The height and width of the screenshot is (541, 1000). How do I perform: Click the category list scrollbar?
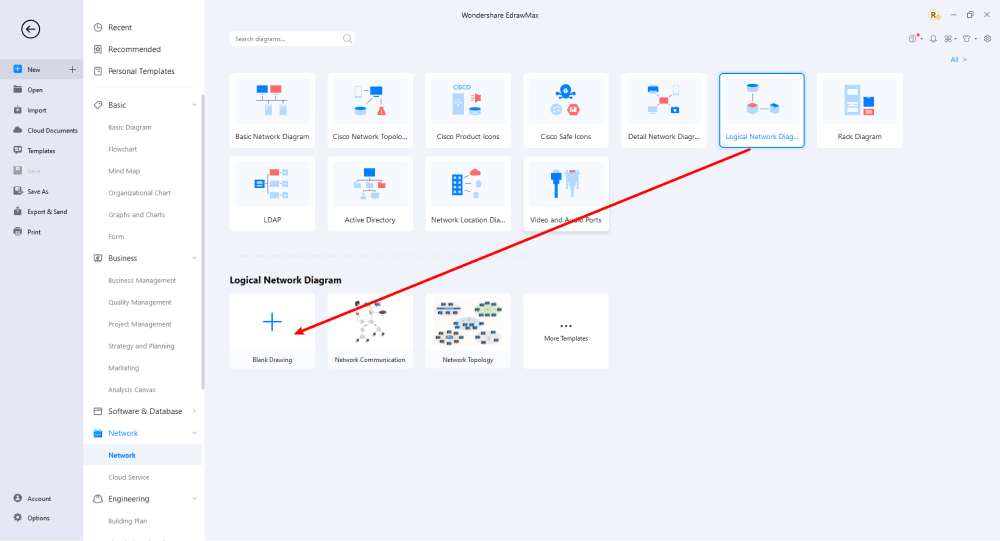point(203,242)
